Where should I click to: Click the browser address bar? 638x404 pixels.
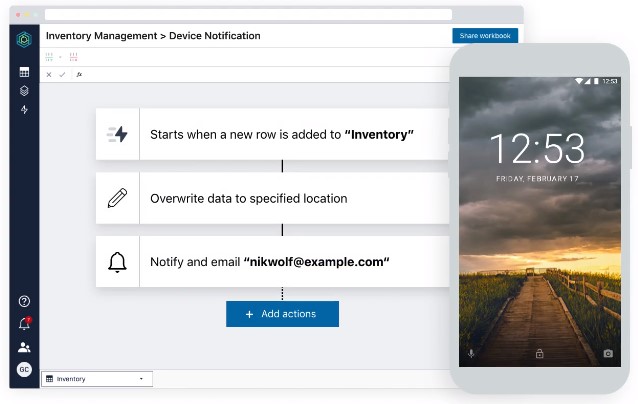(x=248, y=15)
